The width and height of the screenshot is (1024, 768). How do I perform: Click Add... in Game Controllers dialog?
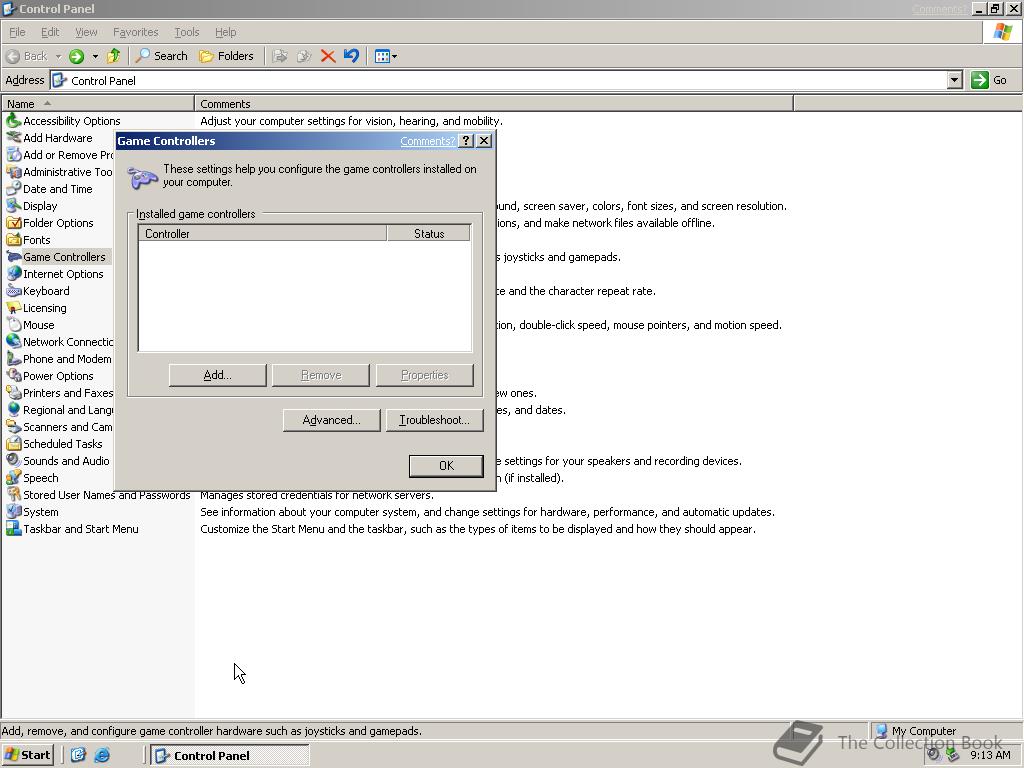(217, 375)
